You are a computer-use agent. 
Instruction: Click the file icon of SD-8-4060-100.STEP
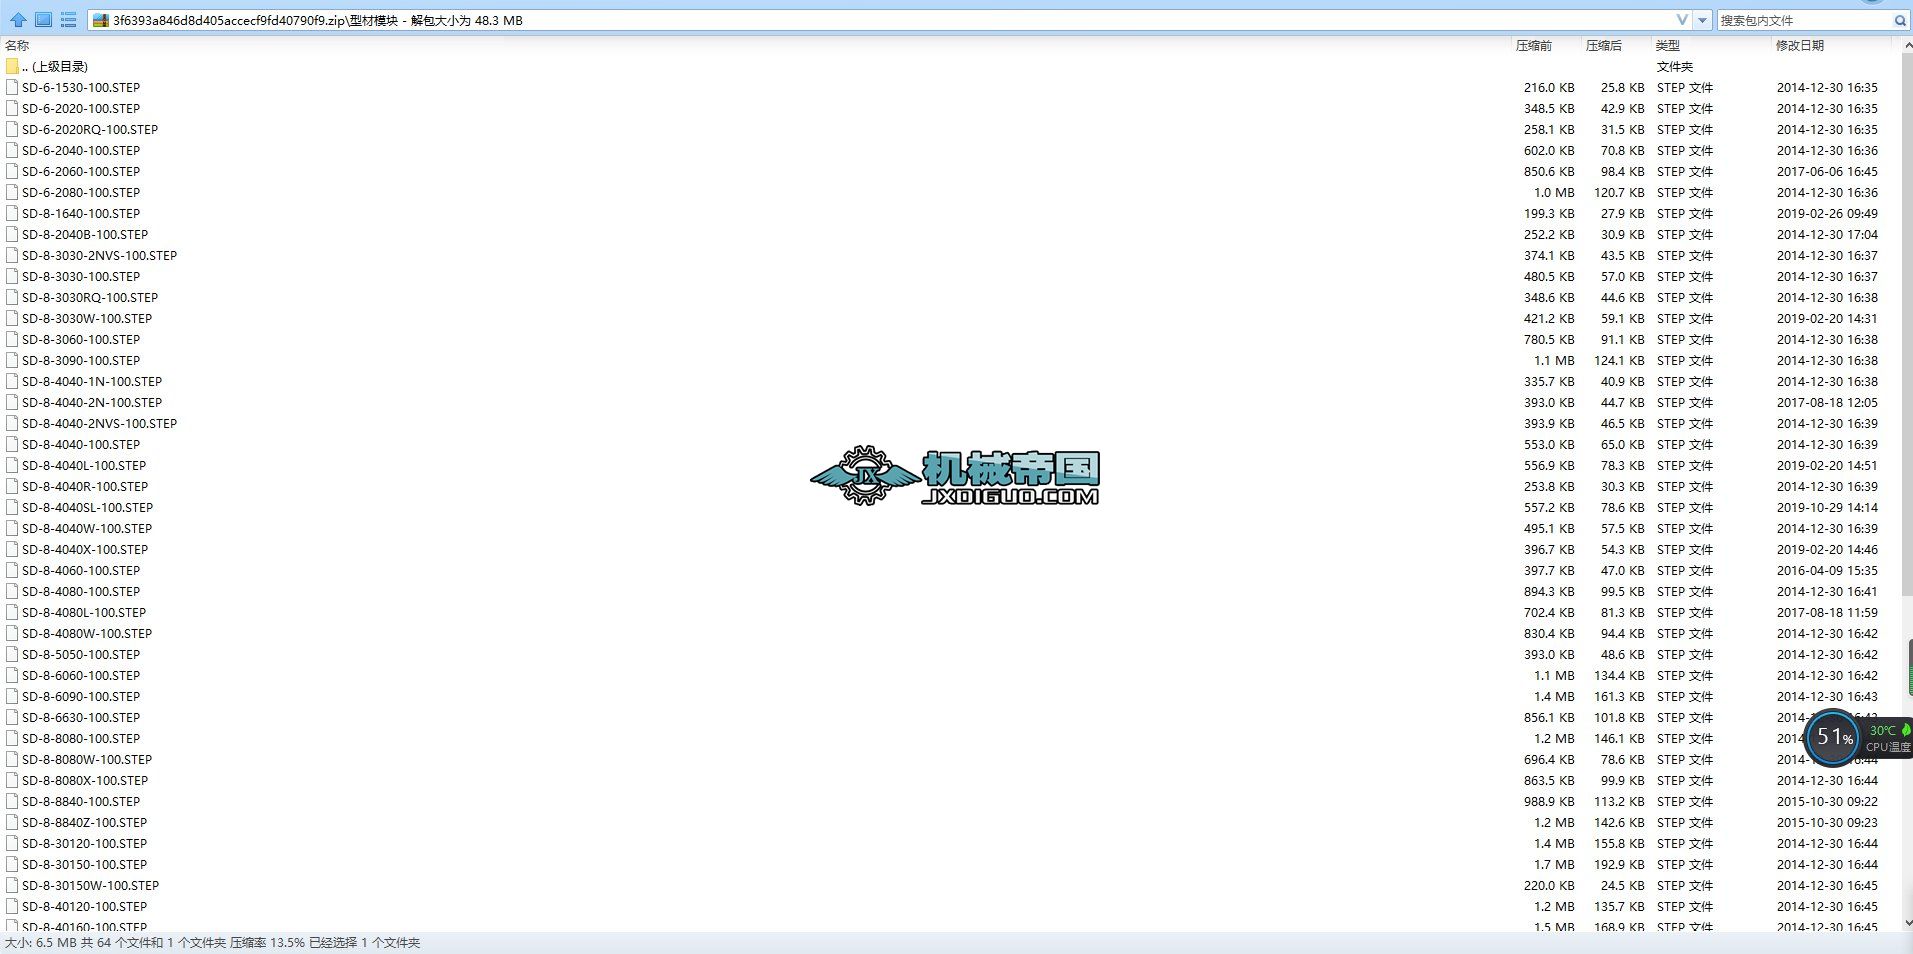(x=12, y=570)
